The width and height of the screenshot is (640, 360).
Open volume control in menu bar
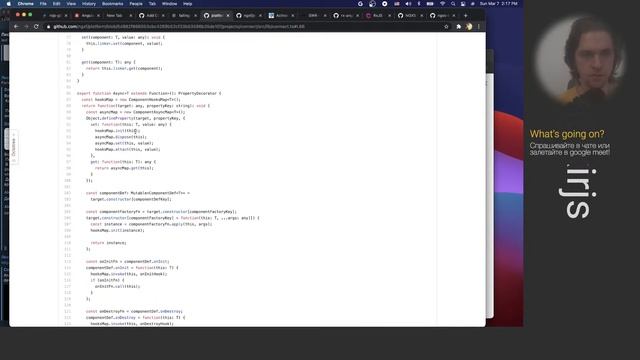click(408, 4)
